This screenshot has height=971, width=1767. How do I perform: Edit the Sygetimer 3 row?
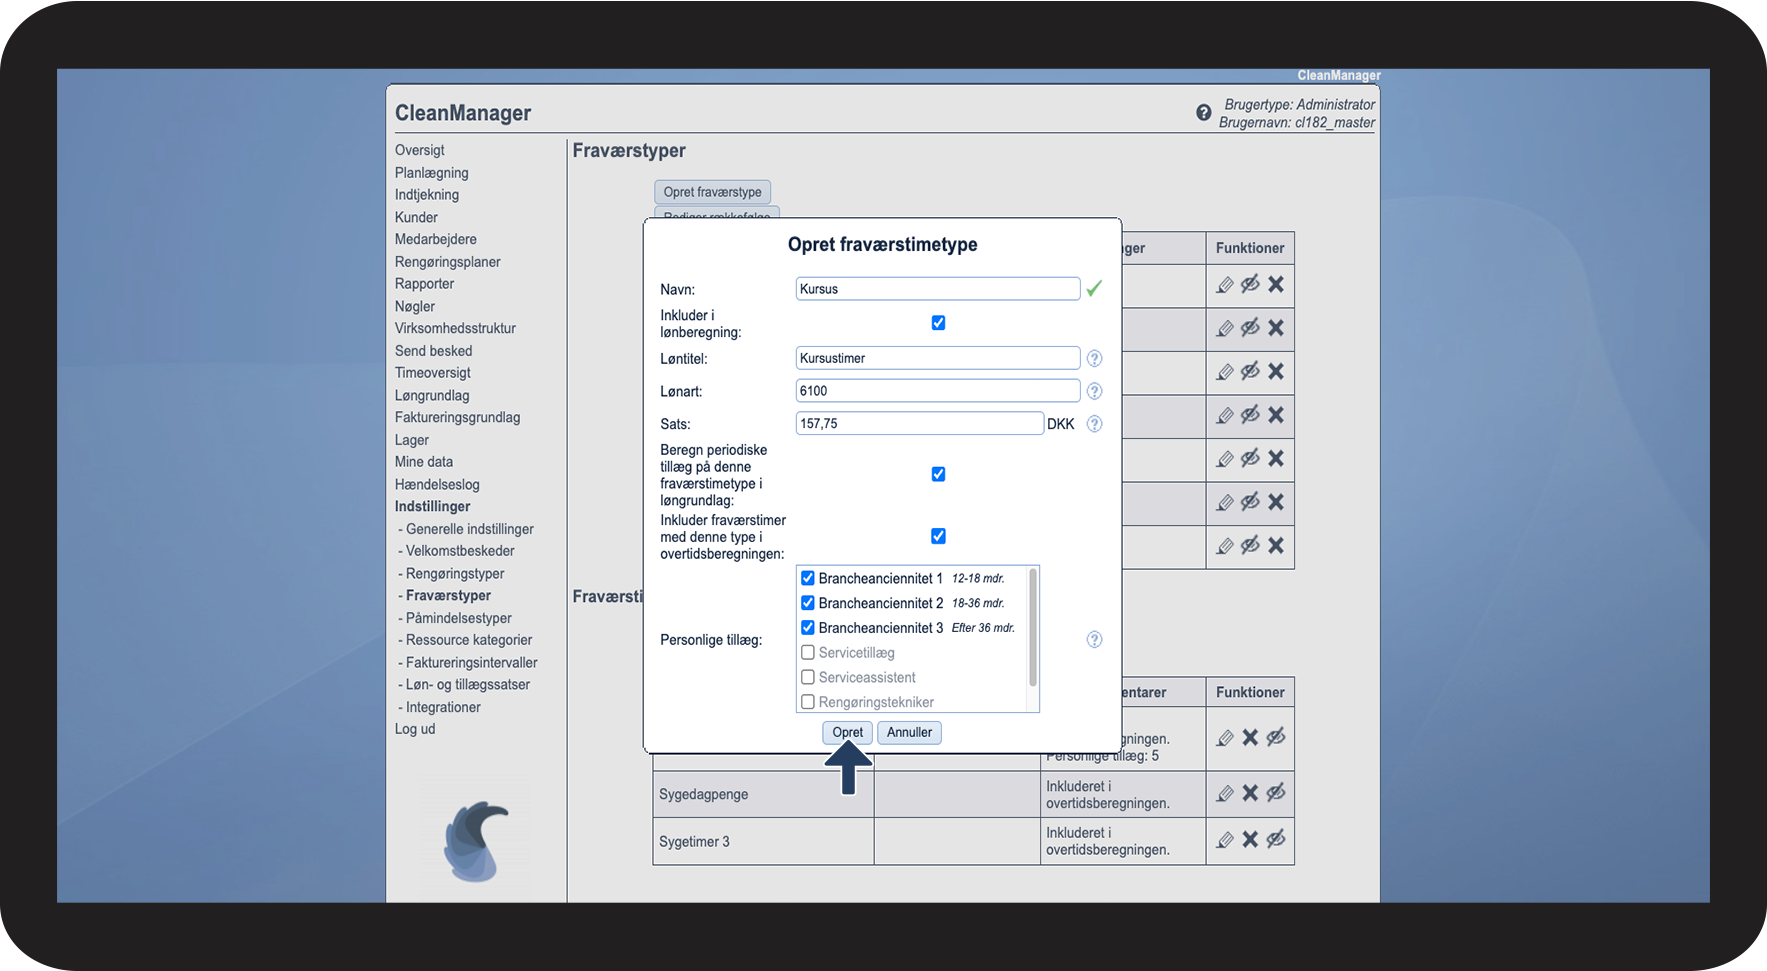pyautogui.click(x=1225, y=840)
